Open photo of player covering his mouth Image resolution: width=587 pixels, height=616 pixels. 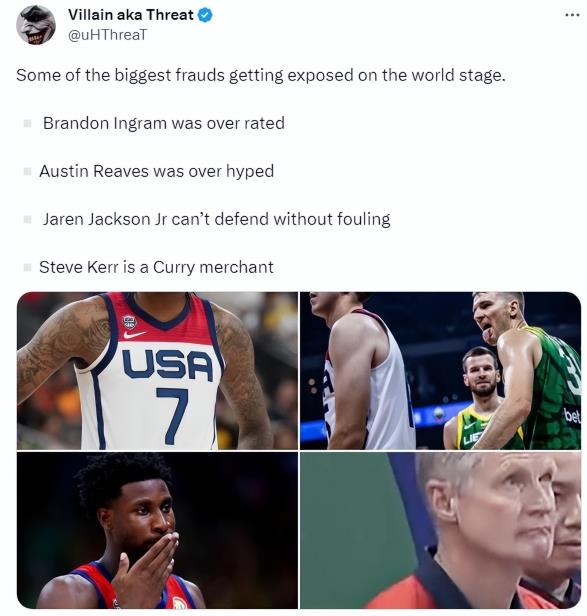click(157, 530)
